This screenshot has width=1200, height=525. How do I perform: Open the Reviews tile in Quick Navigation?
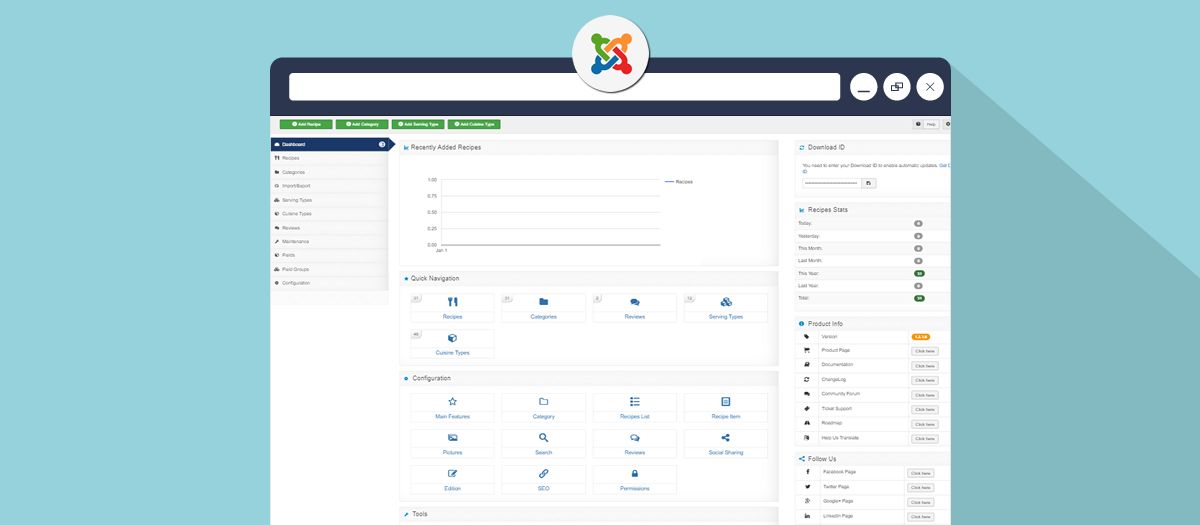[634, 307]
